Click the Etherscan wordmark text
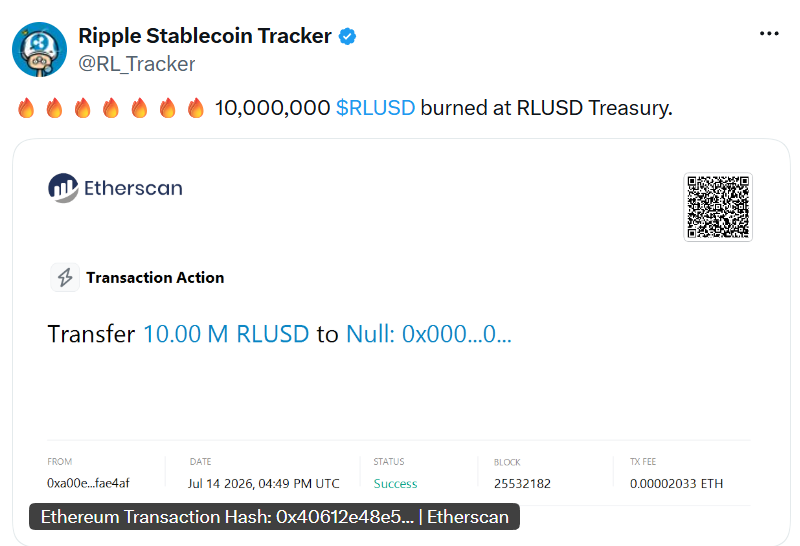 tap(133, 188)
